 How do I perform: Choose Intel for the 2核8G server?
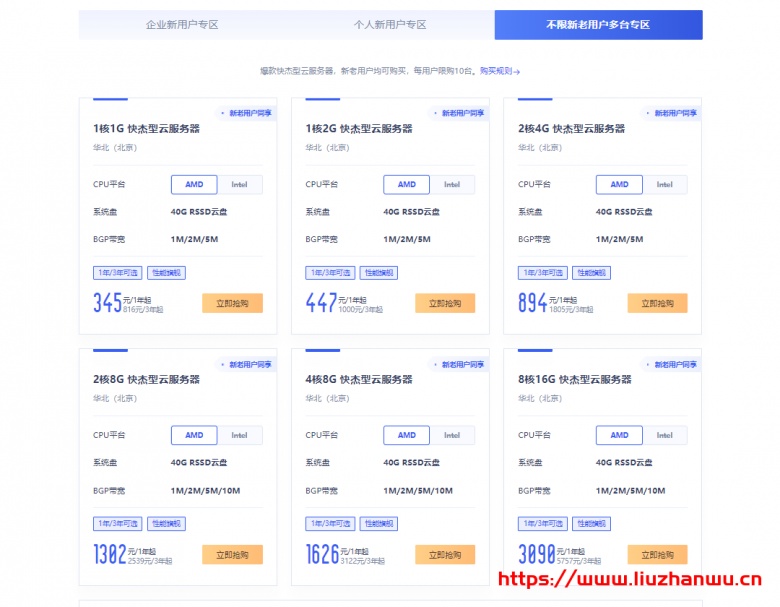coord(240,435)
